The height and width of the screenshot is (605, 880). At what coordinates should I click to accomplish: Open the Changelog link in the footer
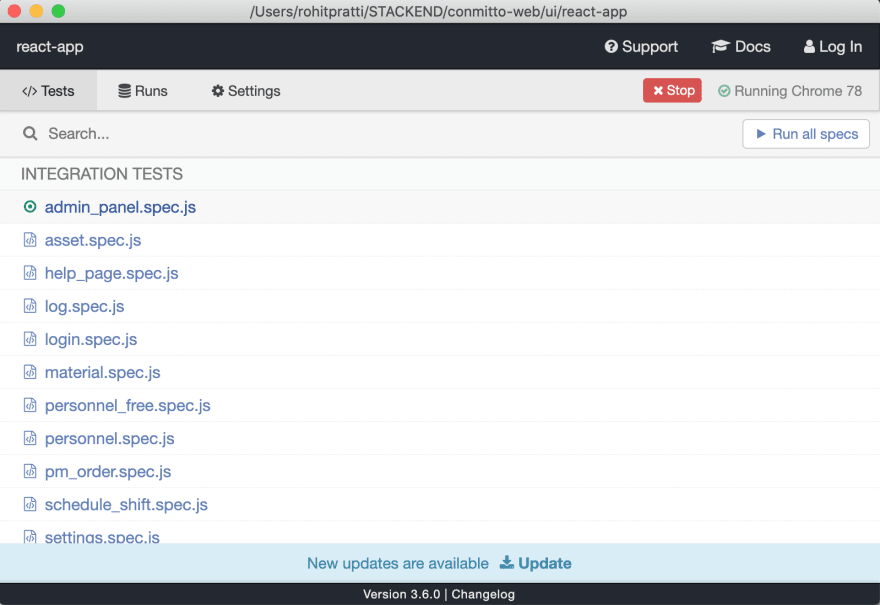(x=483, y=594)
